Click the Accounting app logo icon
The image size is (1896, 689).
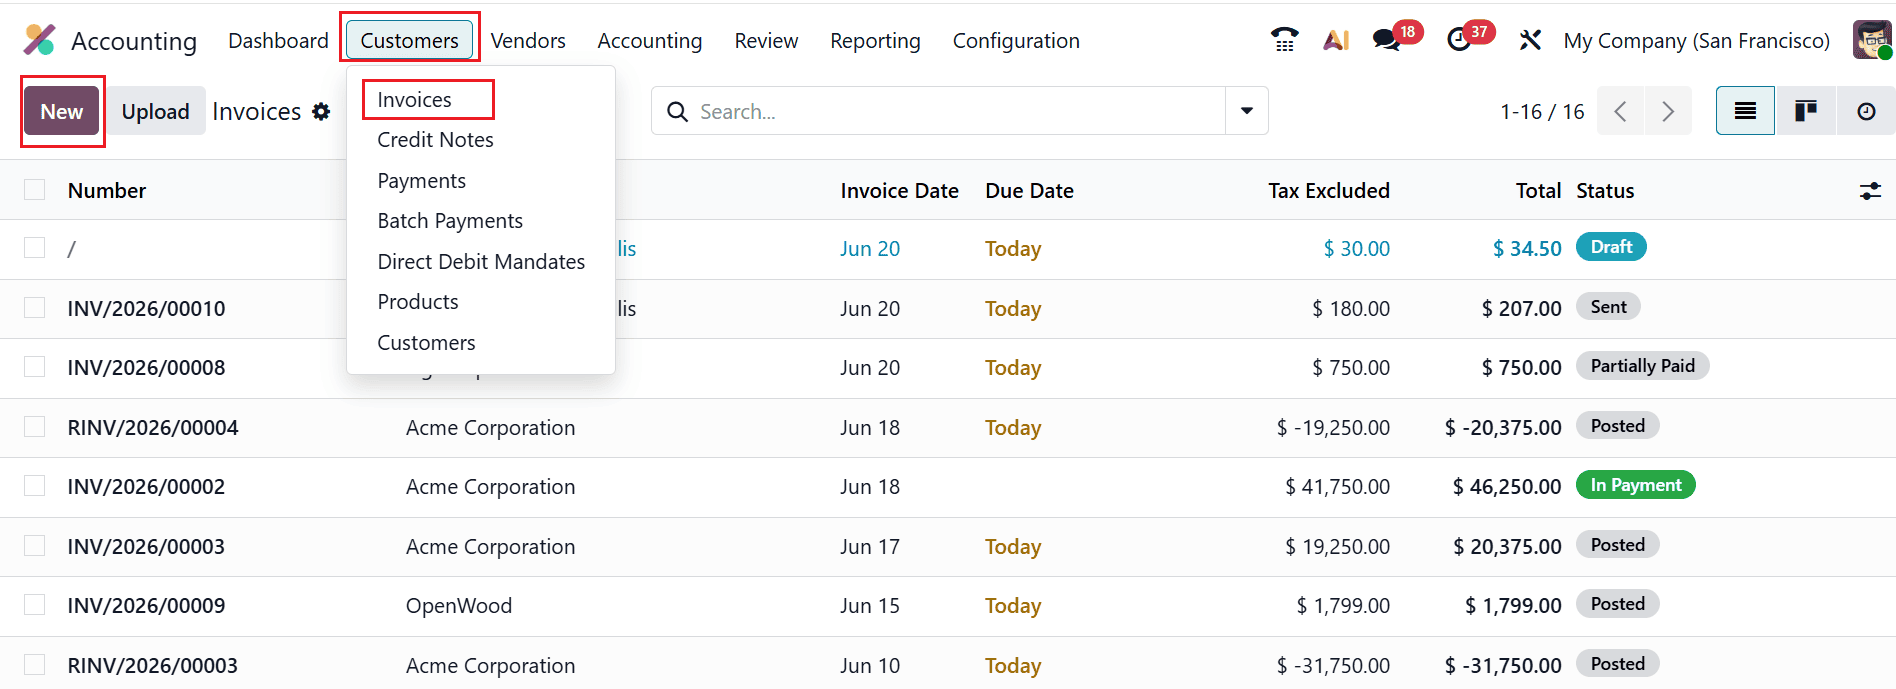click(x=40, y=40)
